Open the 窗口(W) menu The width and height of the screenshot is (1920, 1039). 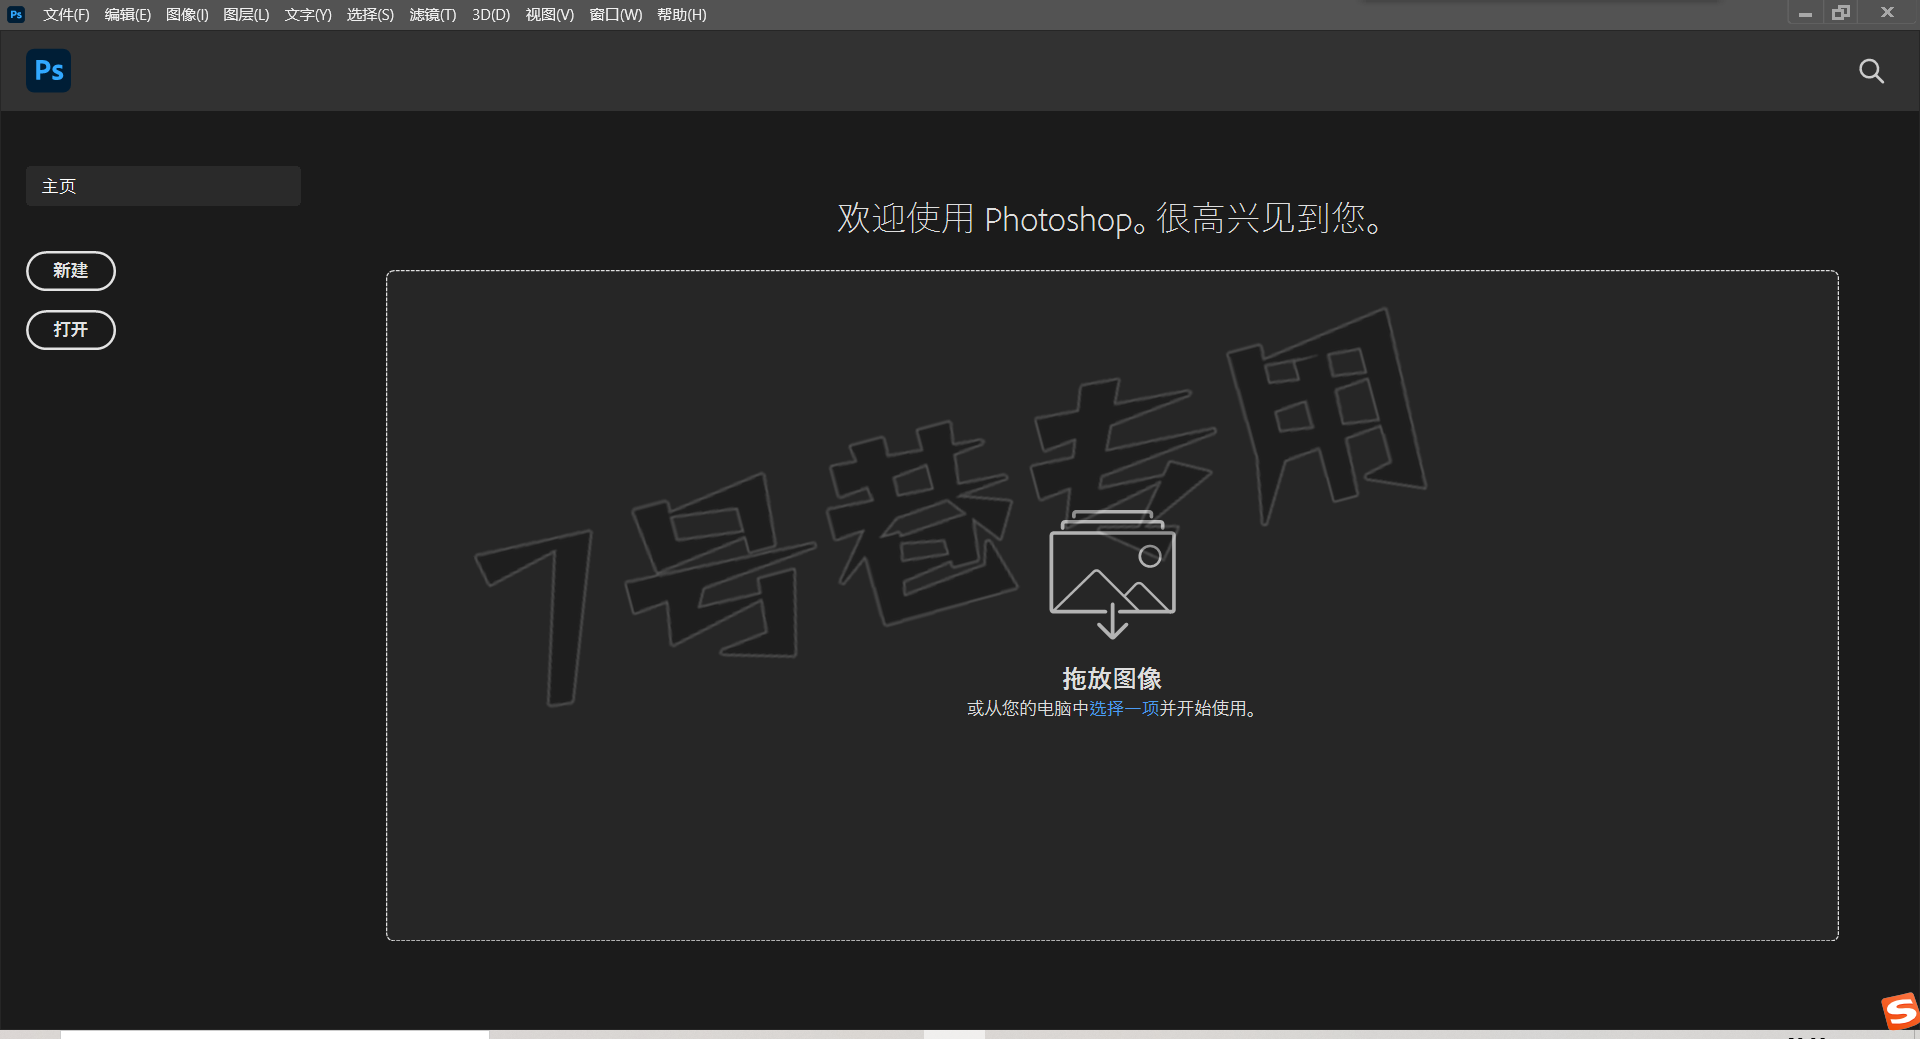coord(615,15)
